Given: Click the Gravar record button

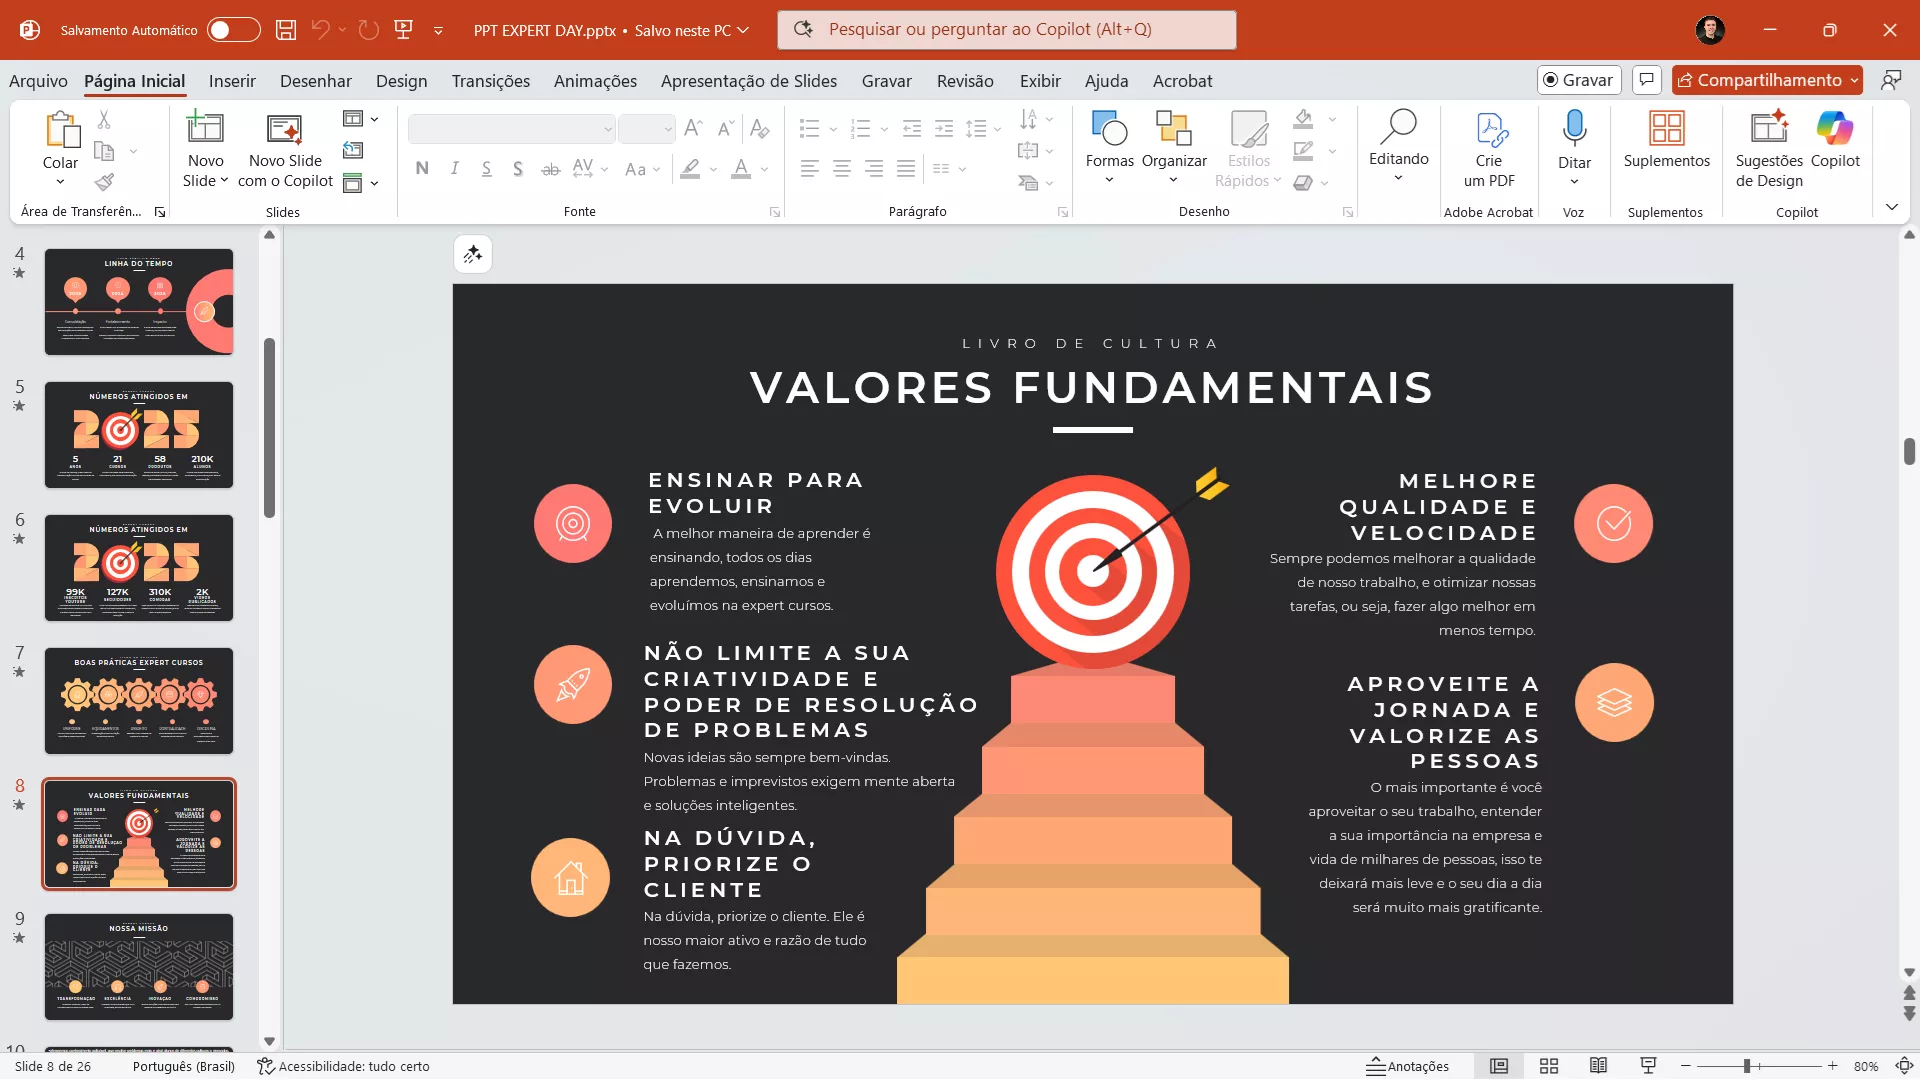Looking at the screenshot, I should pos(1578,80).
